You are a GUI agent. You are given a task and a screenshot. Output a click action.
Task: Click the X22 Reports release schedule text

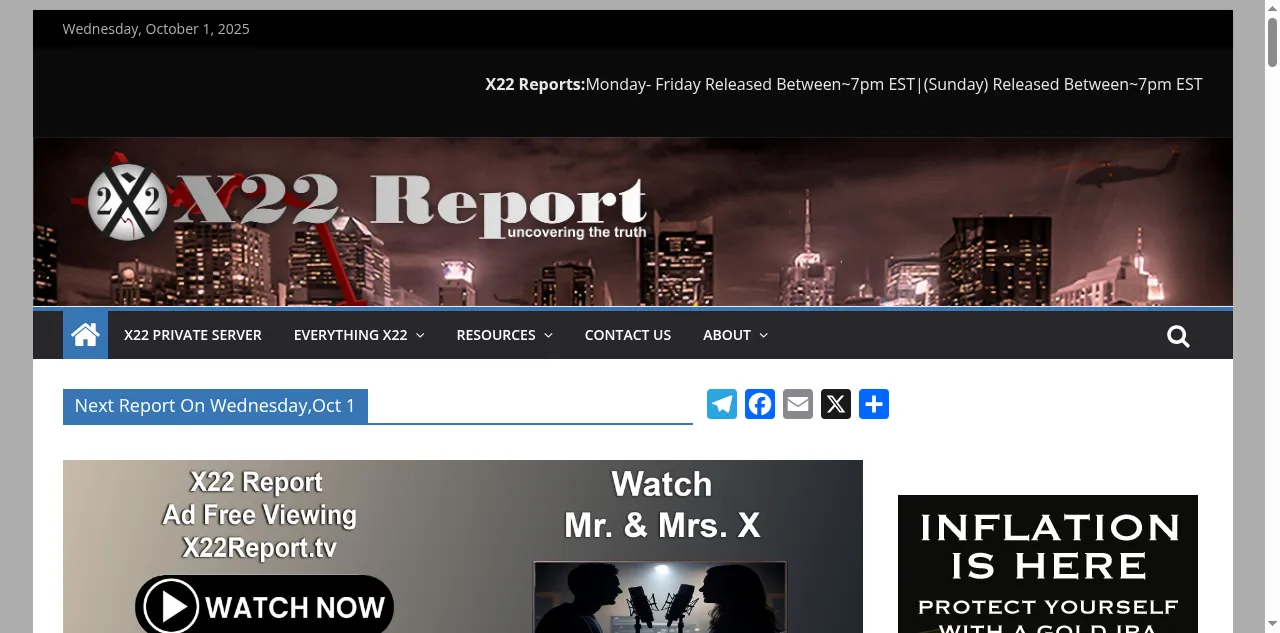click(x=844, y=84)
